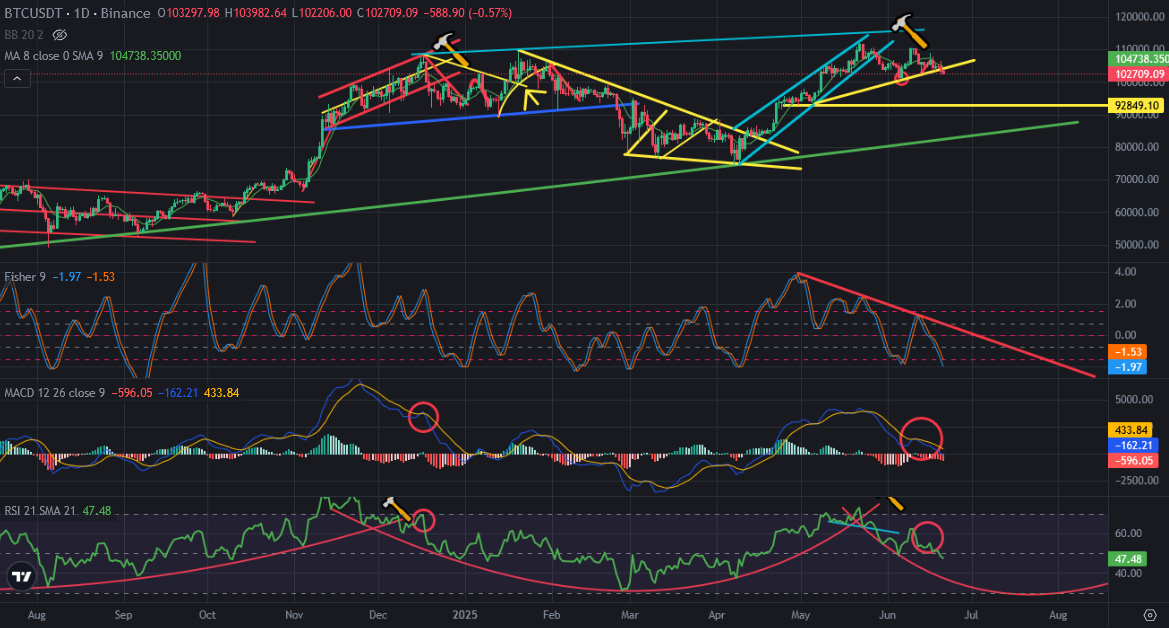Select the RSI 21 SMA 21 label
Viewport: 1169px width, 628px height.
[40, 511]
